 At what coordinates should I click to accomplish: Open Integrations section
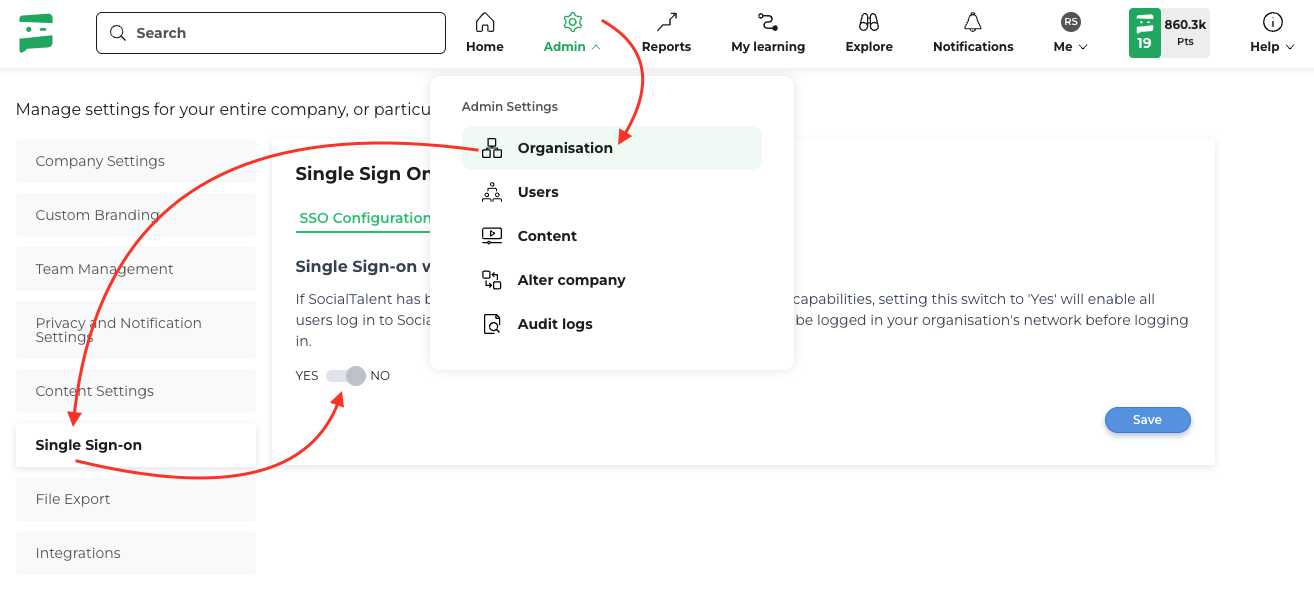pyautogui.click(x=136, y=553)
